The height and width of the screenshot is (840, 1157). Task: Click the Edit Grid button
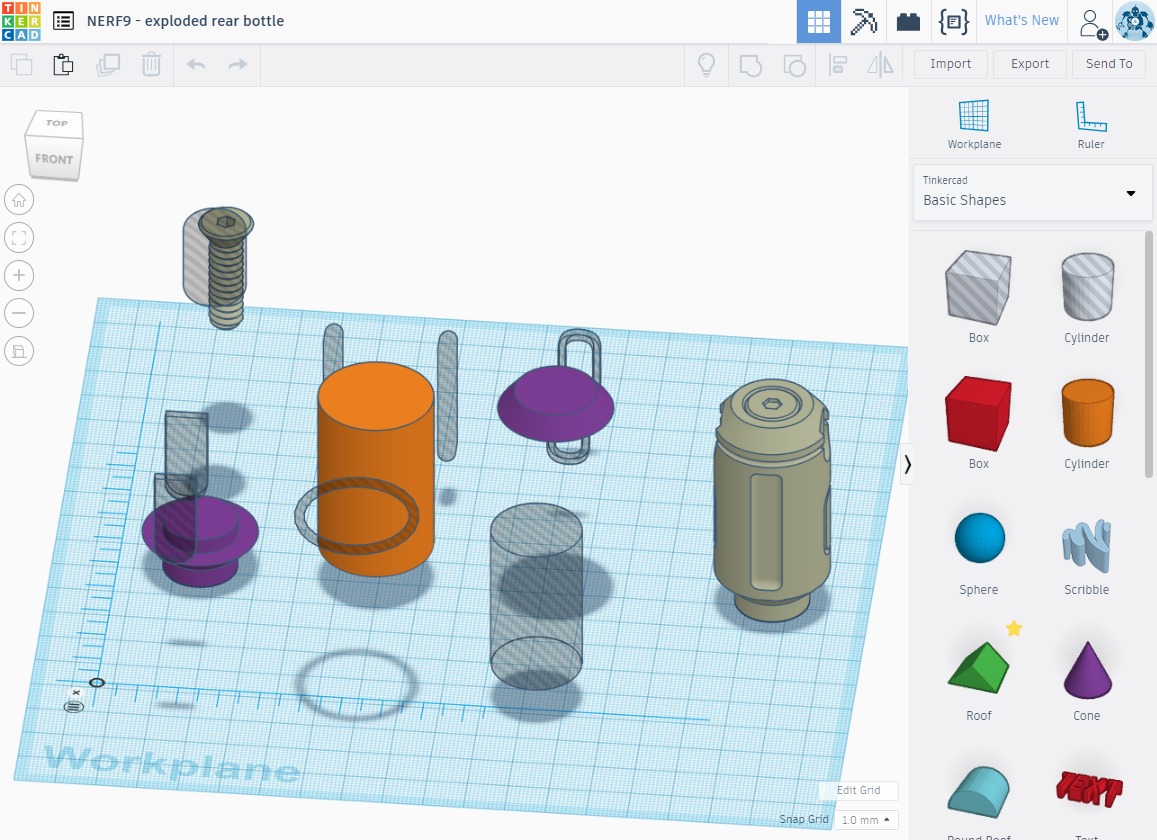pos(858,791)
